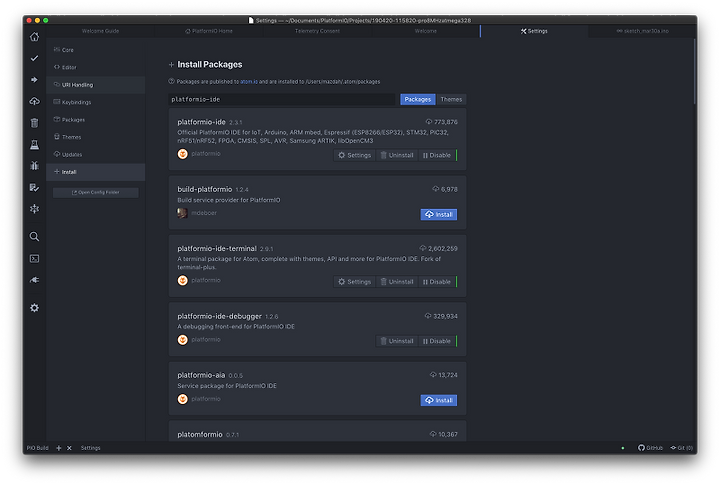
Task: Open the Editor settings section
Action: pos(96,68)
